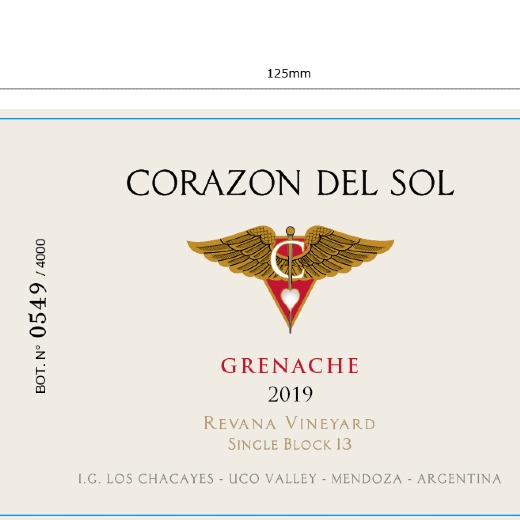Image resolution: width=520 pixels, height=520 pixels.
Task: Click the red triangle tip of emblem
Action: (x=290, y=318)
